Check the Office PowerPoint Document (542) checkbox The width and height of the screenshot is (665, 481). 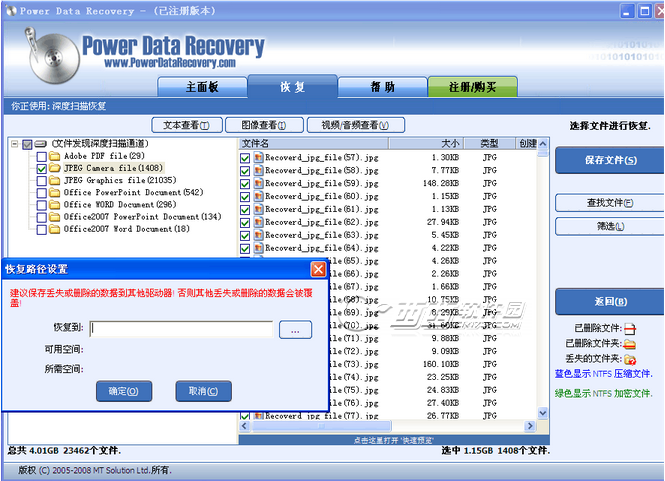tap(42, 193)
